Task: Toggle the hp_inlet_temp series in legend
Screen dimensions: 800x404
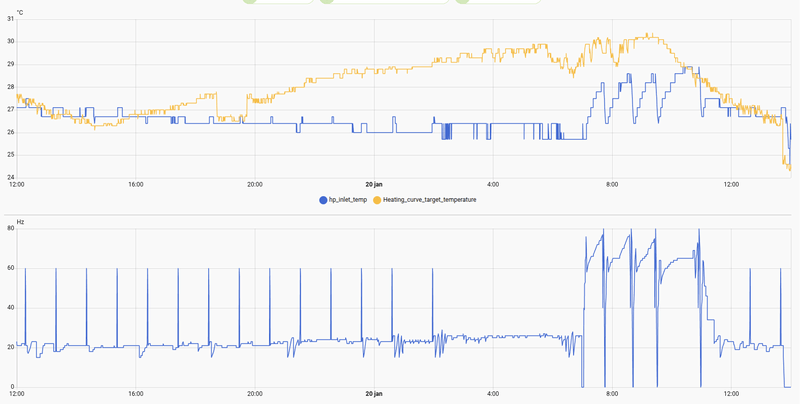Action: [343, 200]
